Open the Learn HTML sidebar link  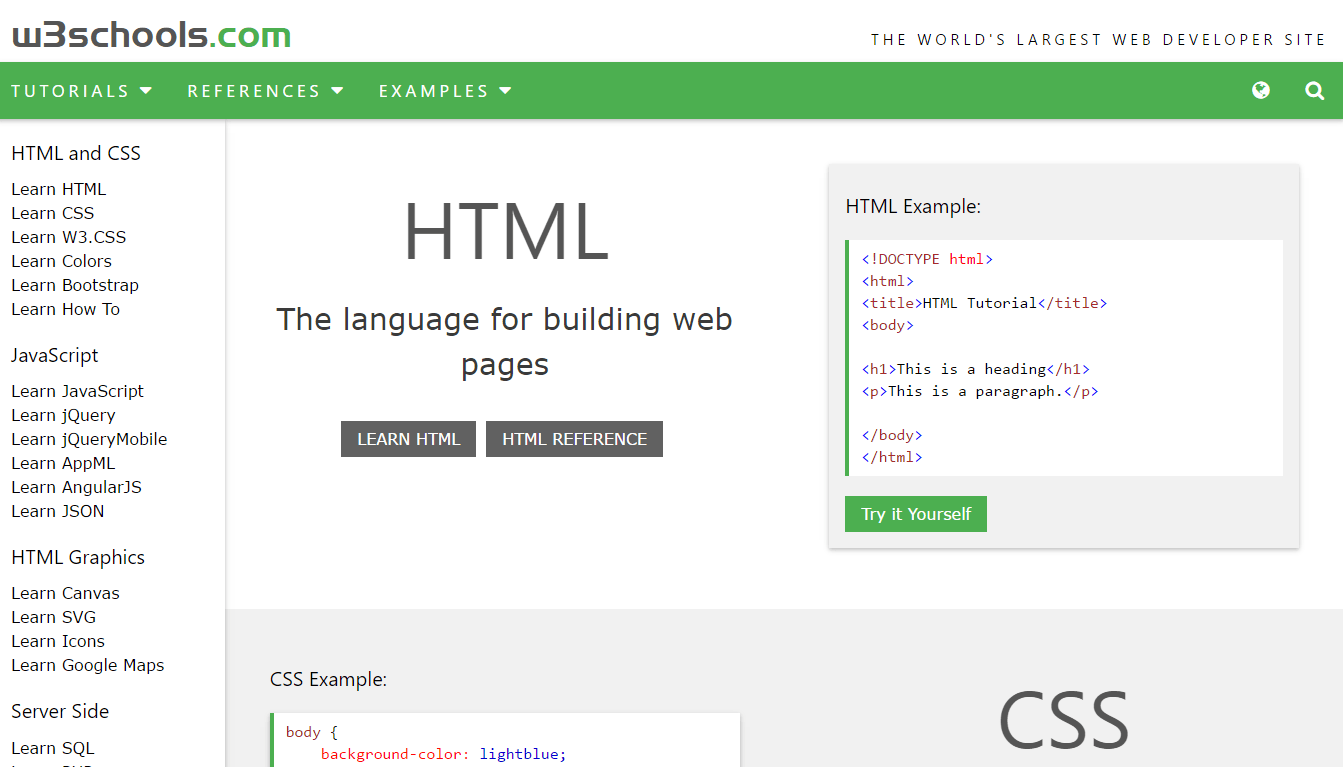[58, 189]
